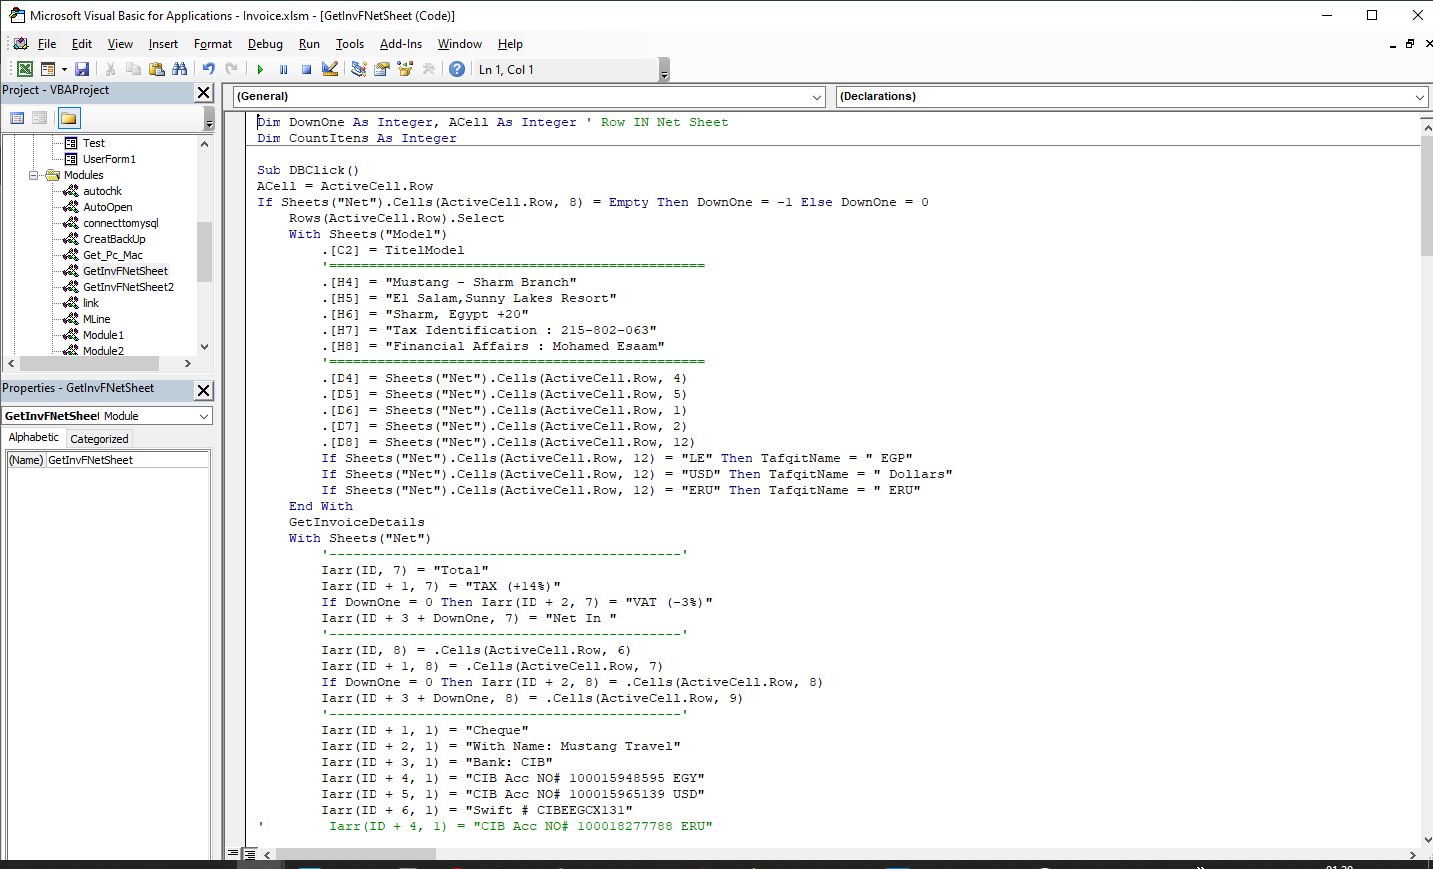Save the Invoice.xlsm project
This screenshot has width=1433, height=869.
(82, 69)
